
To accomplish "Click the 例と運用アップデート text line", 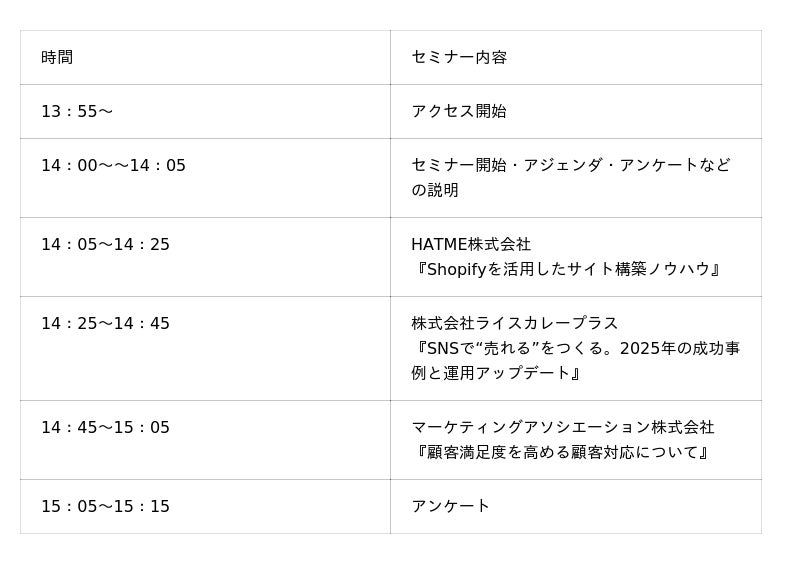I will point(496,373).
